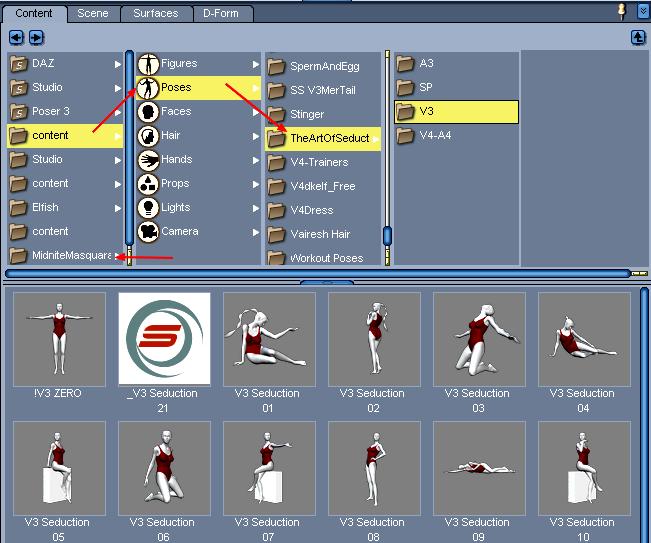Open the Vairesh Hair folder icon
The height and width of the screenshot is (543, 651).
point(276,235)
